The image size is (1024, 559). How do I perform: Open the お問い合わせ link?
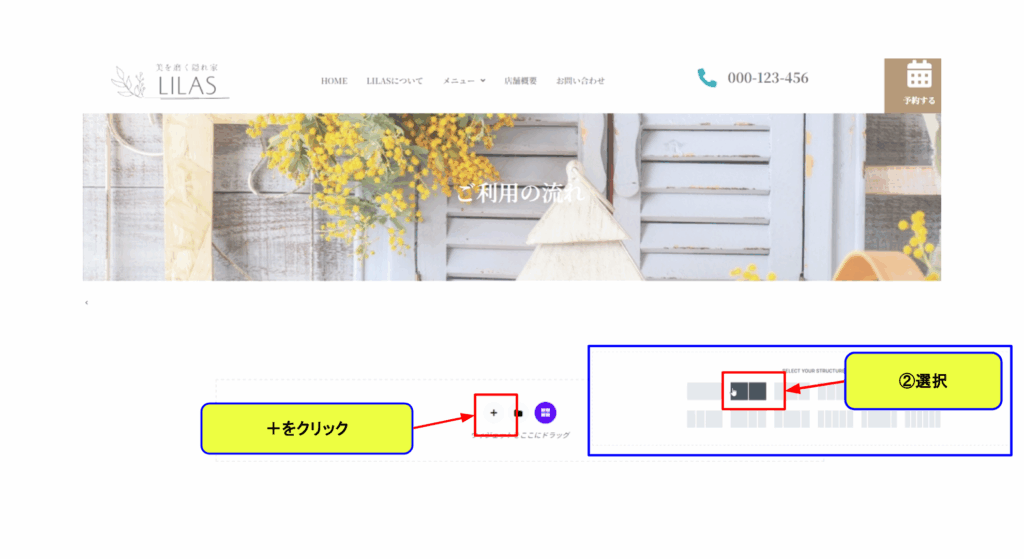click(x=581, y=81)
